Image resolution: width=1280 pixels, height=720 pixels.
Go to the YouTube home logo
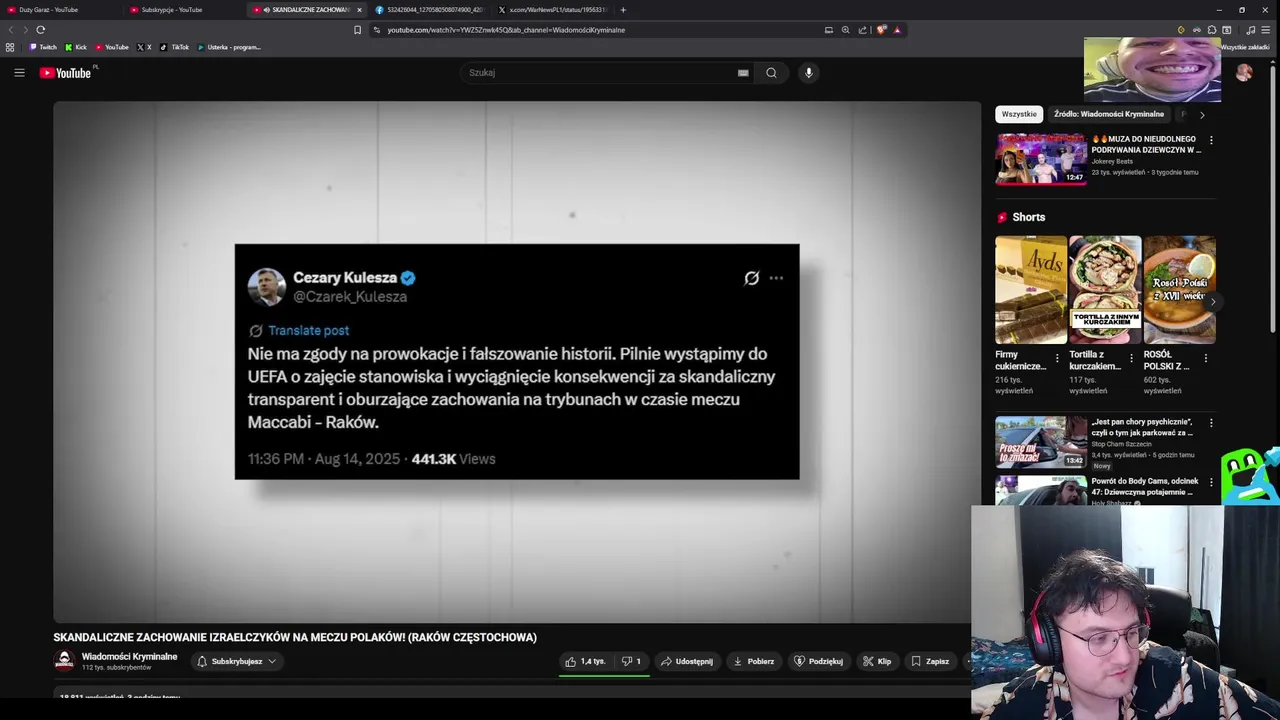[x=66, y=73]
